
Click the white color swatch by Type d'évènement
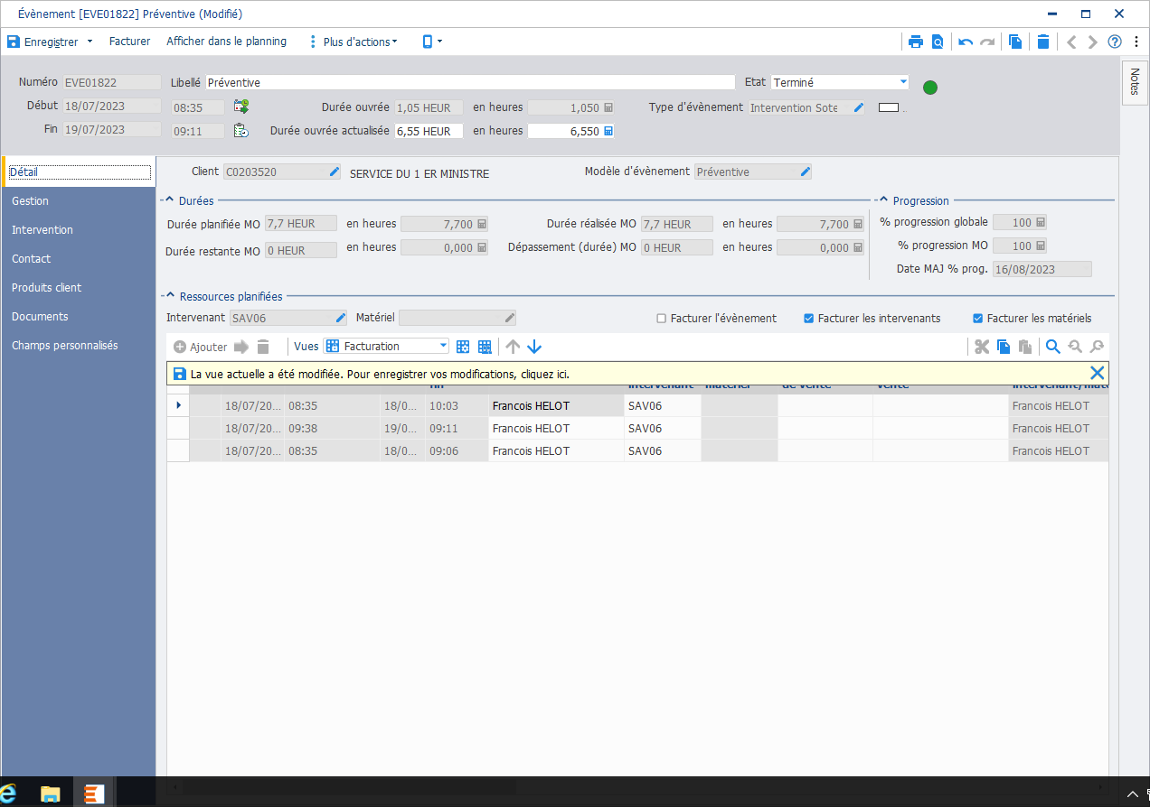(888, 108)
